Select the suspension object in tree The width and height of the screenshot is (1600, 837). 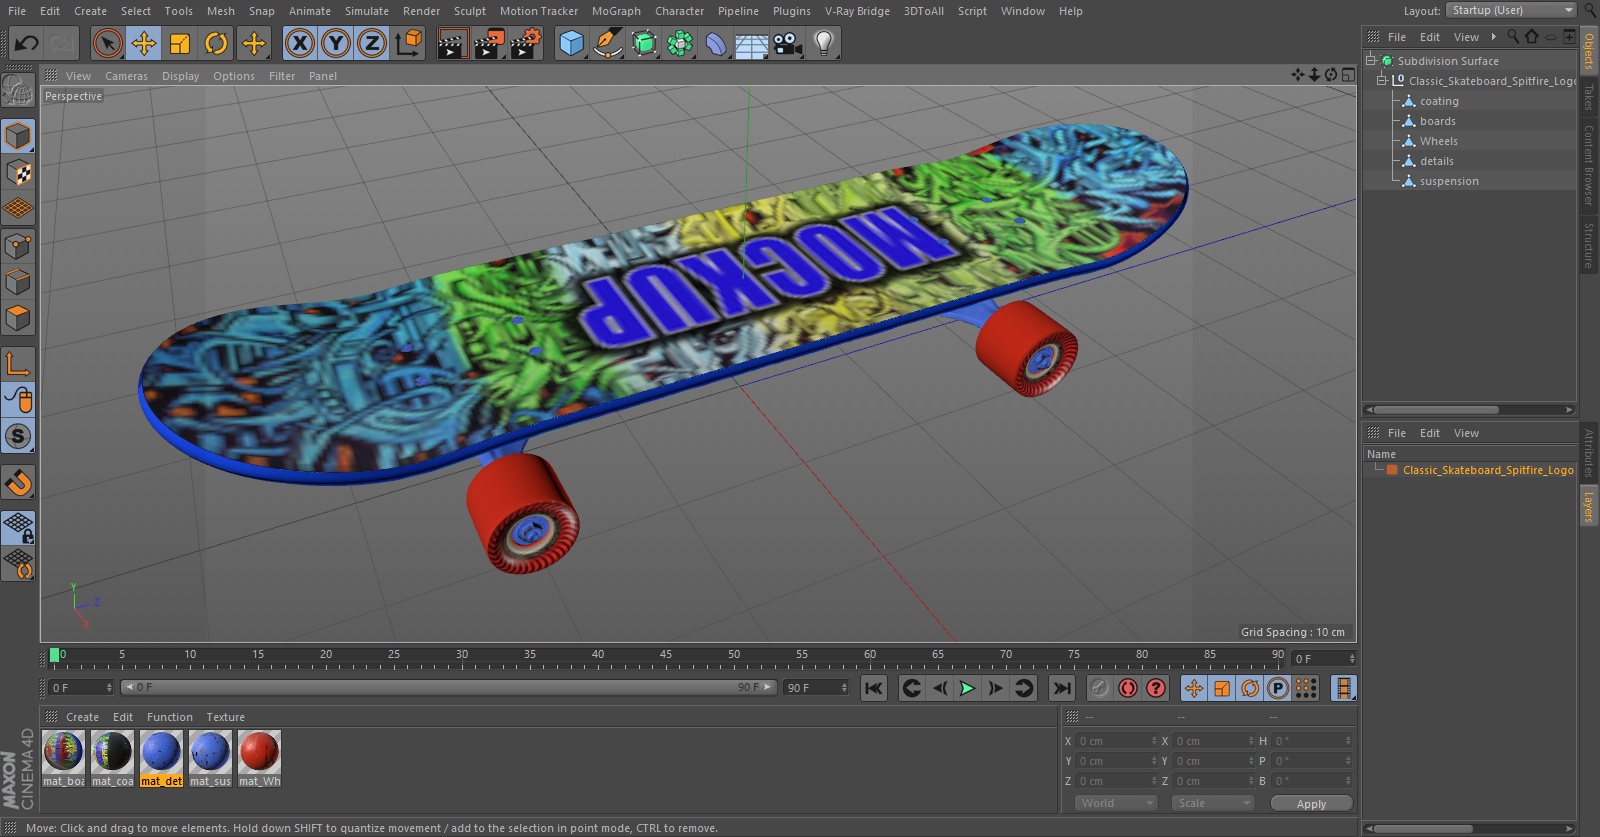[x=1449, y=181]
